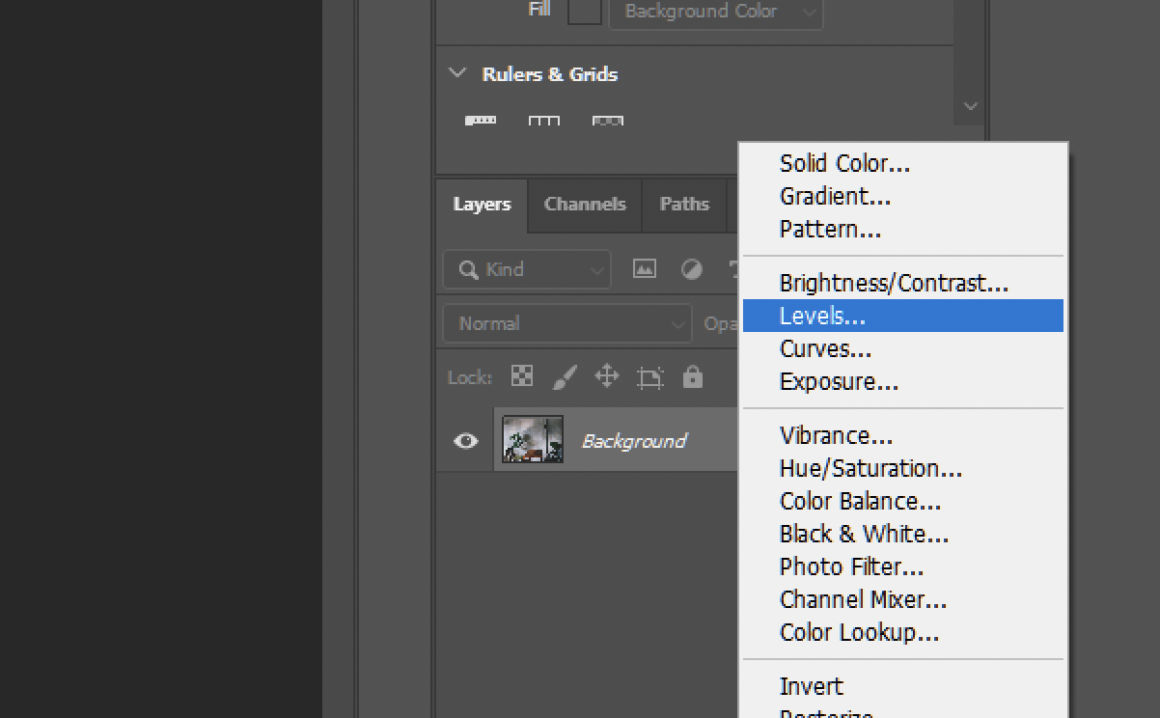Screen dimensions: 1160x718
Task: Click the rulers icon under Rulers & Grids
Action: (481, 120)
